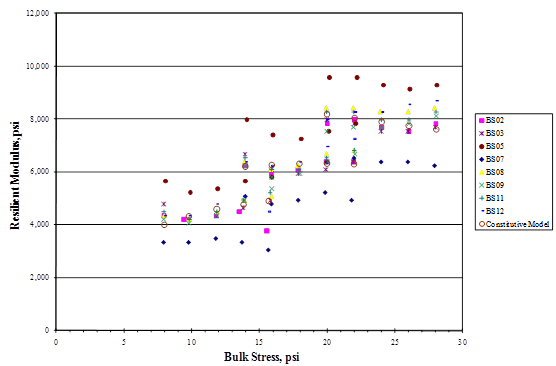Viewport: 556px width, 366px height.
Task: Select the Resilient Modulus, psi axis title
Action: coord(15,176)
